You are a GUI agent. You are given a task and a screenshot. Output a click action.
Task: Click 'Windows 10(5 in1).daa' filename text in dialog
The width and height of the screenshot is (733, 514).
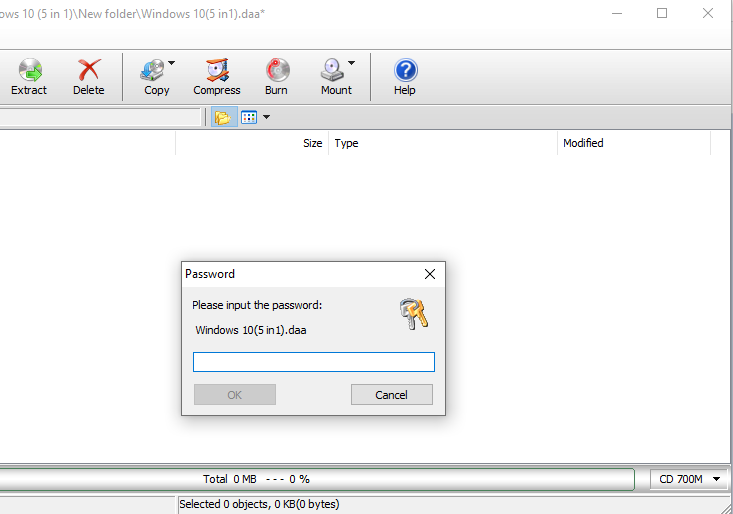click(251, 330)
